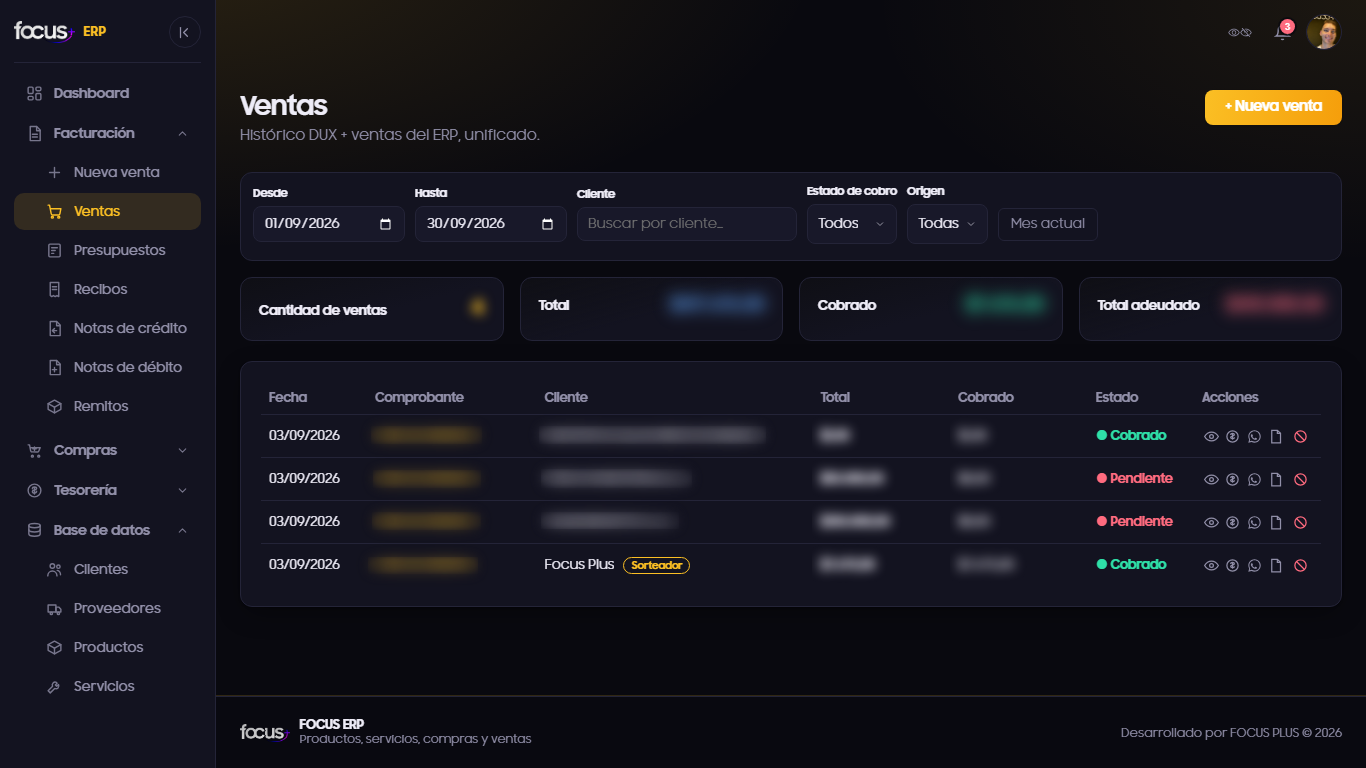The width and height of the screenshot is (1366, 768).
Task: Click Cobrado status in Focus Plus row
Action: pyautogui.click(x=1132, y=564)
